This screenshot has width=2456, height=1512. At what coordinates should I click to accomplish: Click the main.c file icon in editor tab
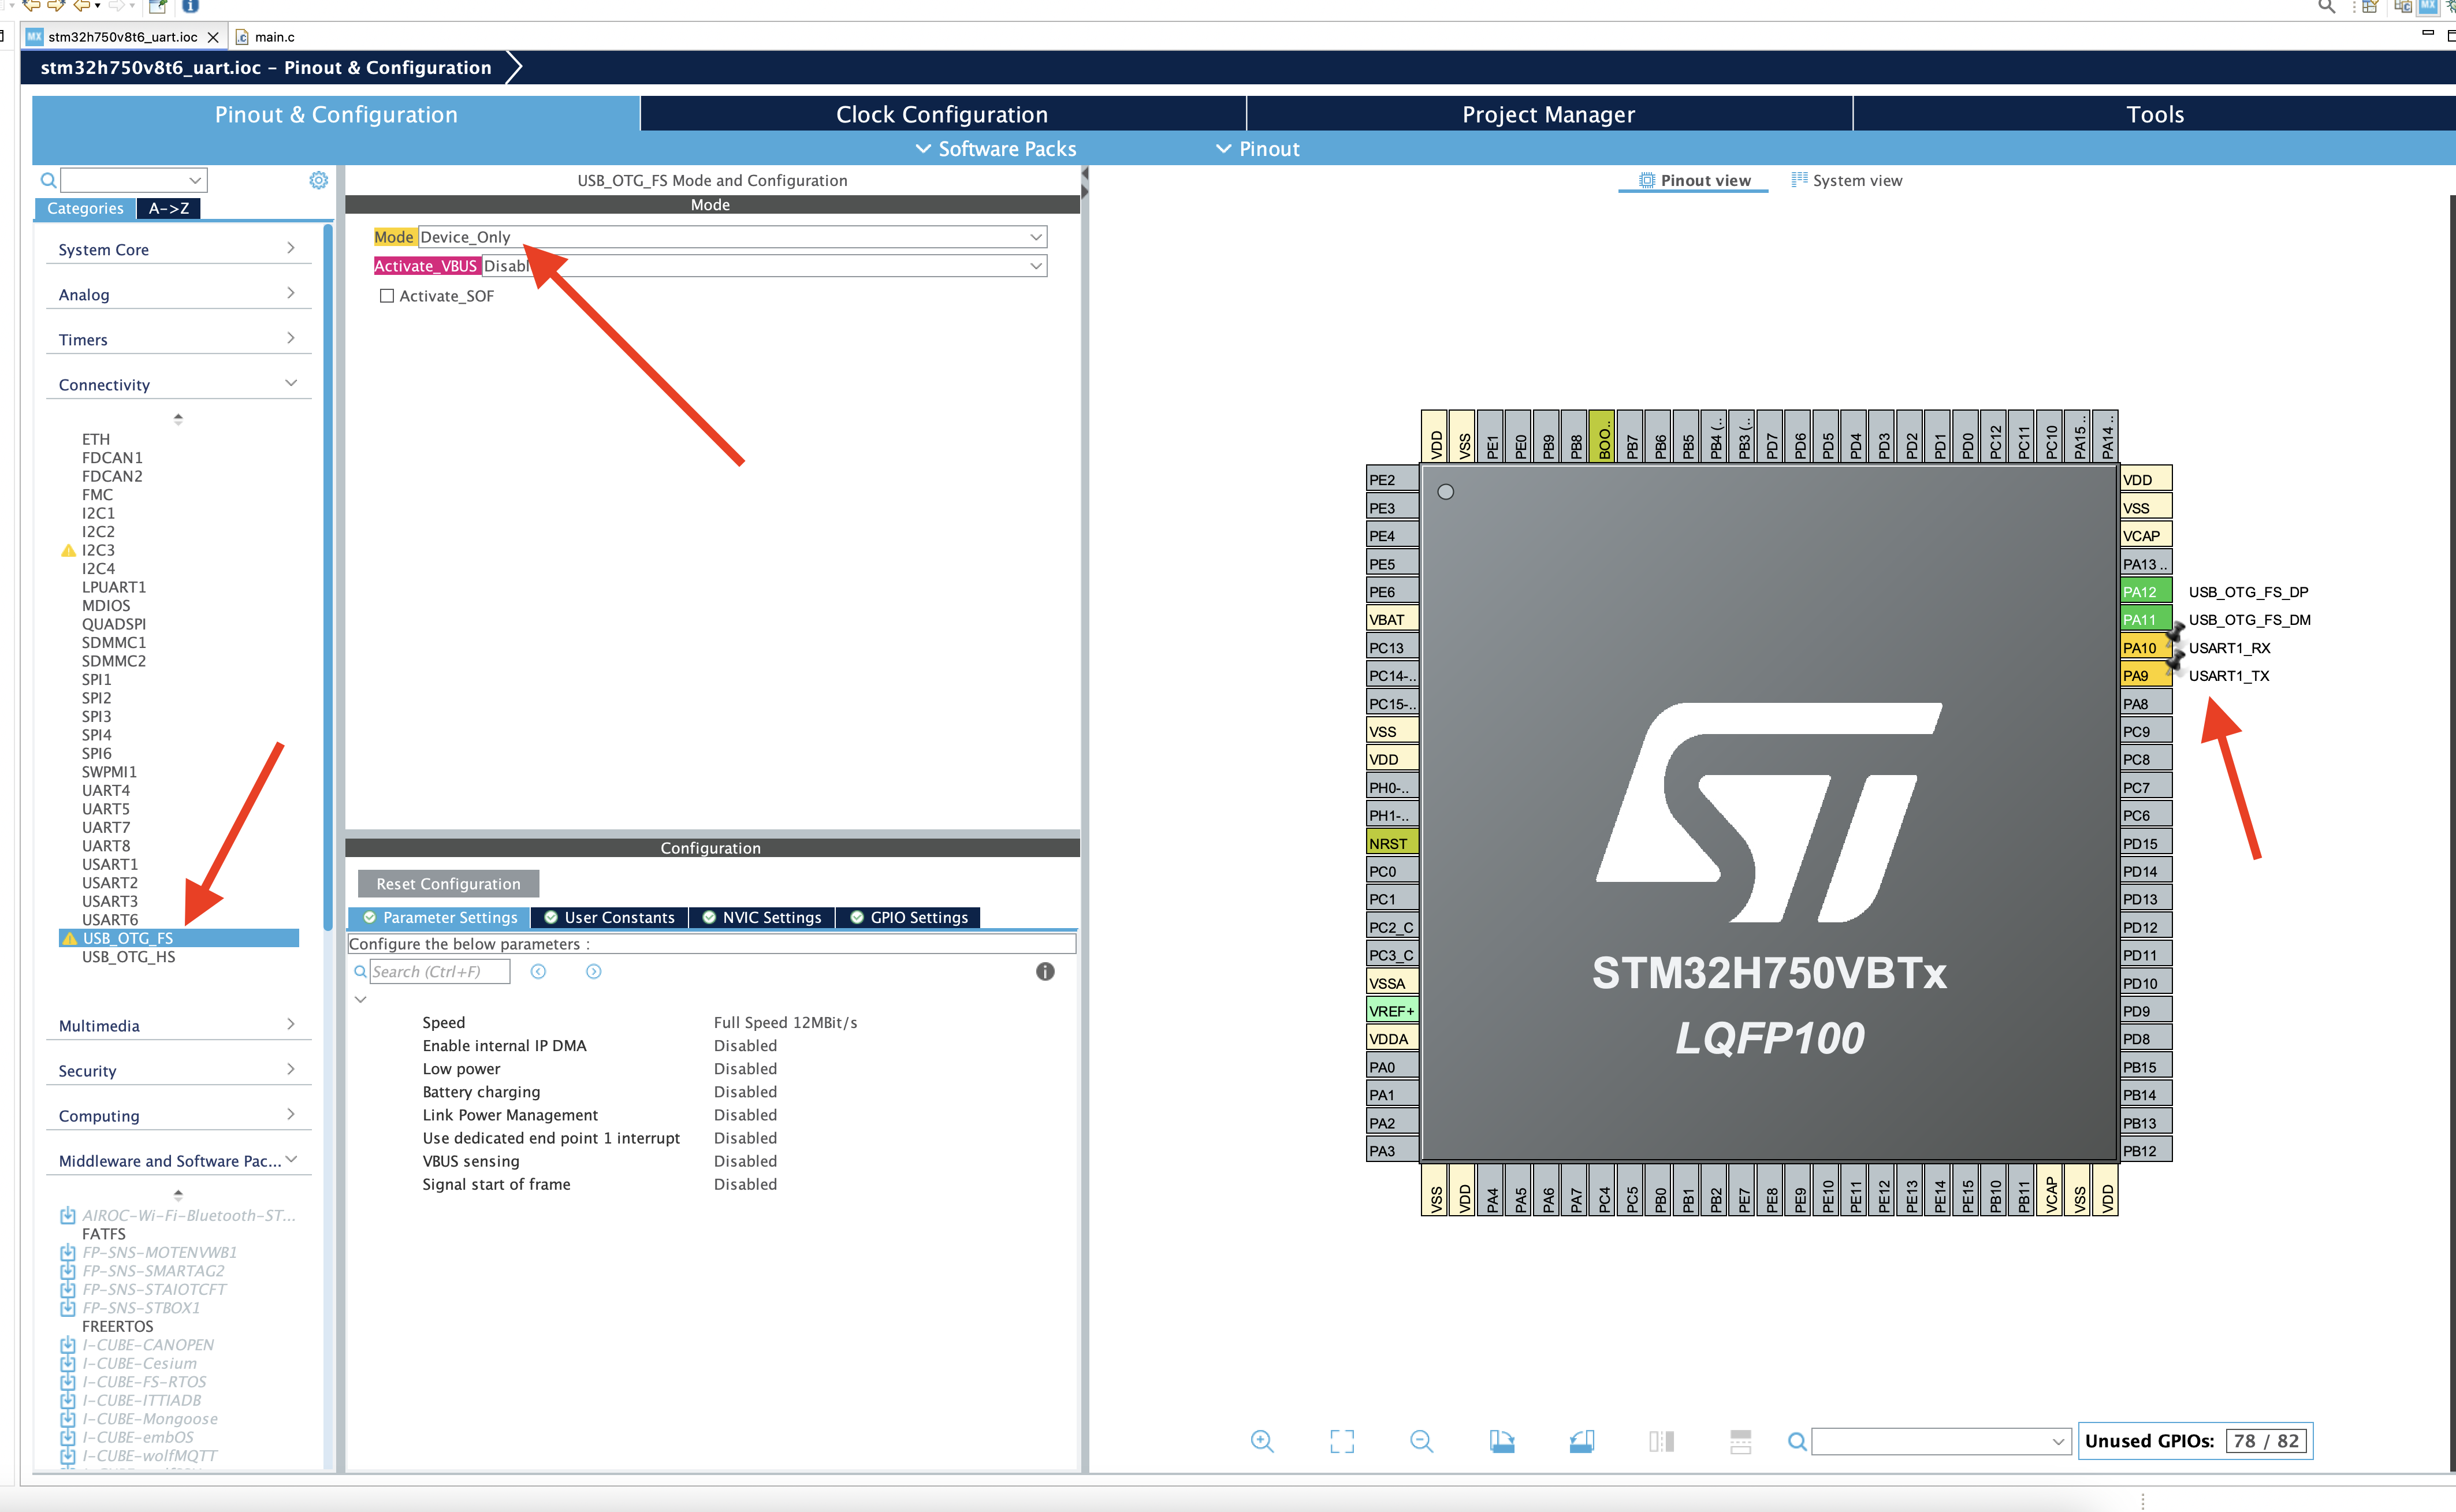(x=242, y=37)
